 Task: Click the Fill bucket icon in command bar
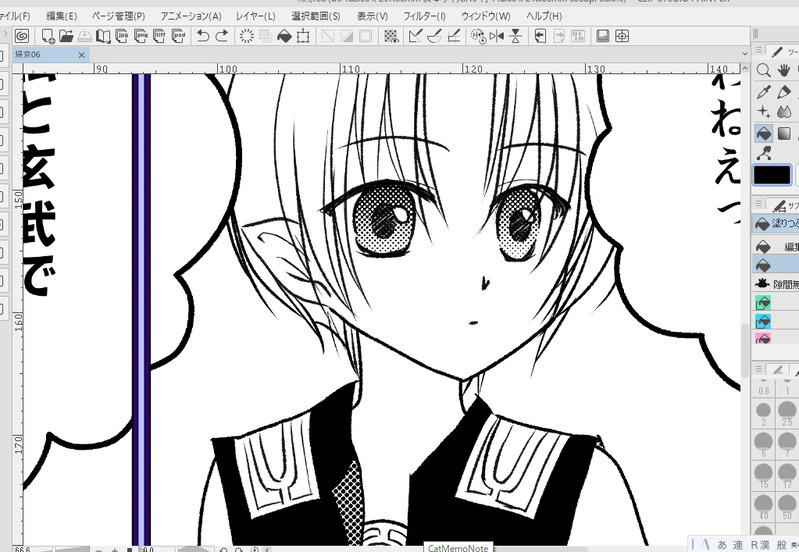[284, 36]
